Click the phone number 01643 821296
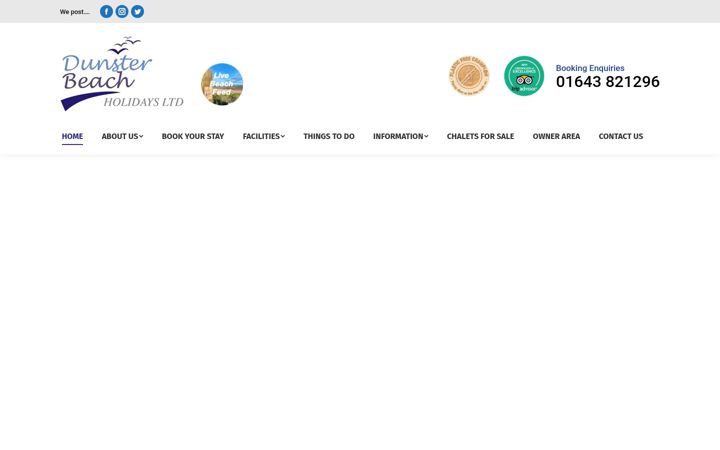Screen dimensions: 720x450 (608, 82)
